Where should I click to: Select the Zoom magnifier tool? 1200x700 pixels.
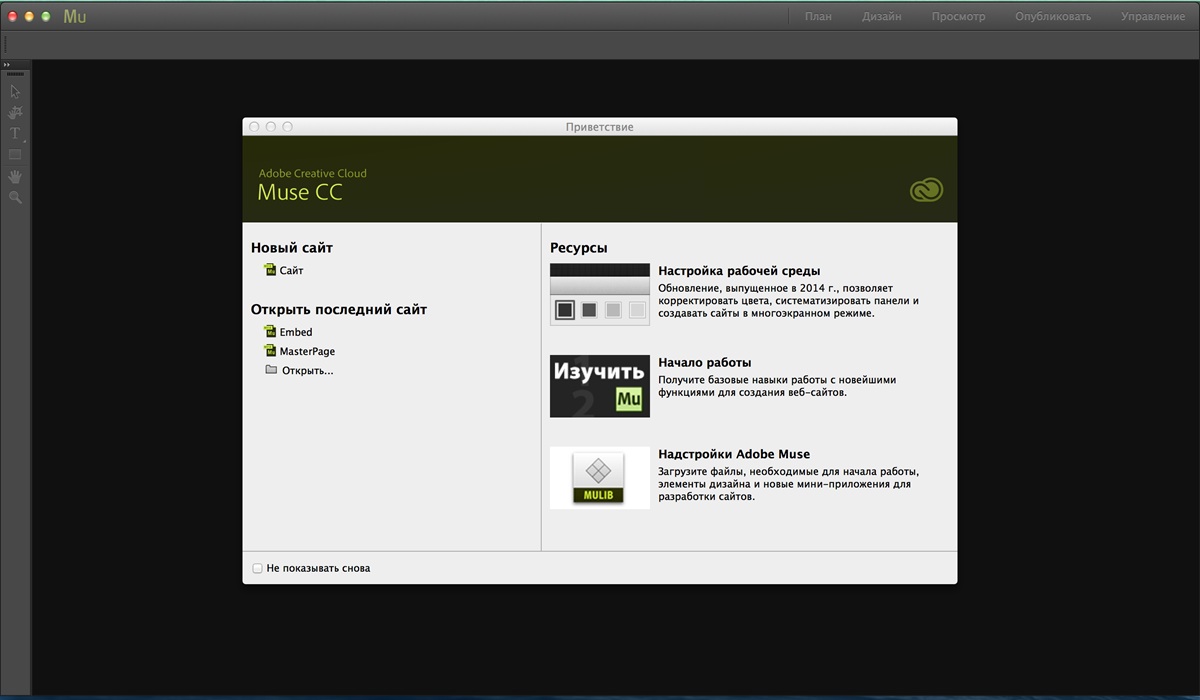click(15, 197)
